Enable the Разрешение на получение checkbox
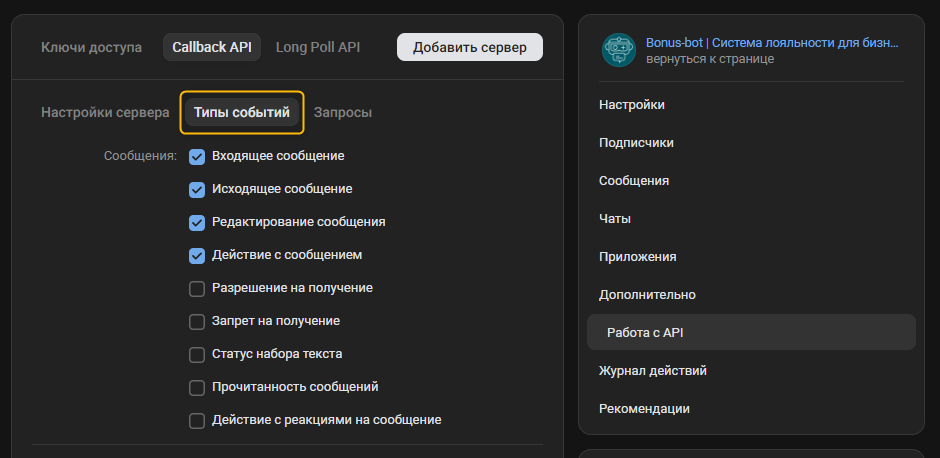This screenshot has height=458, width=940. [x=197, y=289]
